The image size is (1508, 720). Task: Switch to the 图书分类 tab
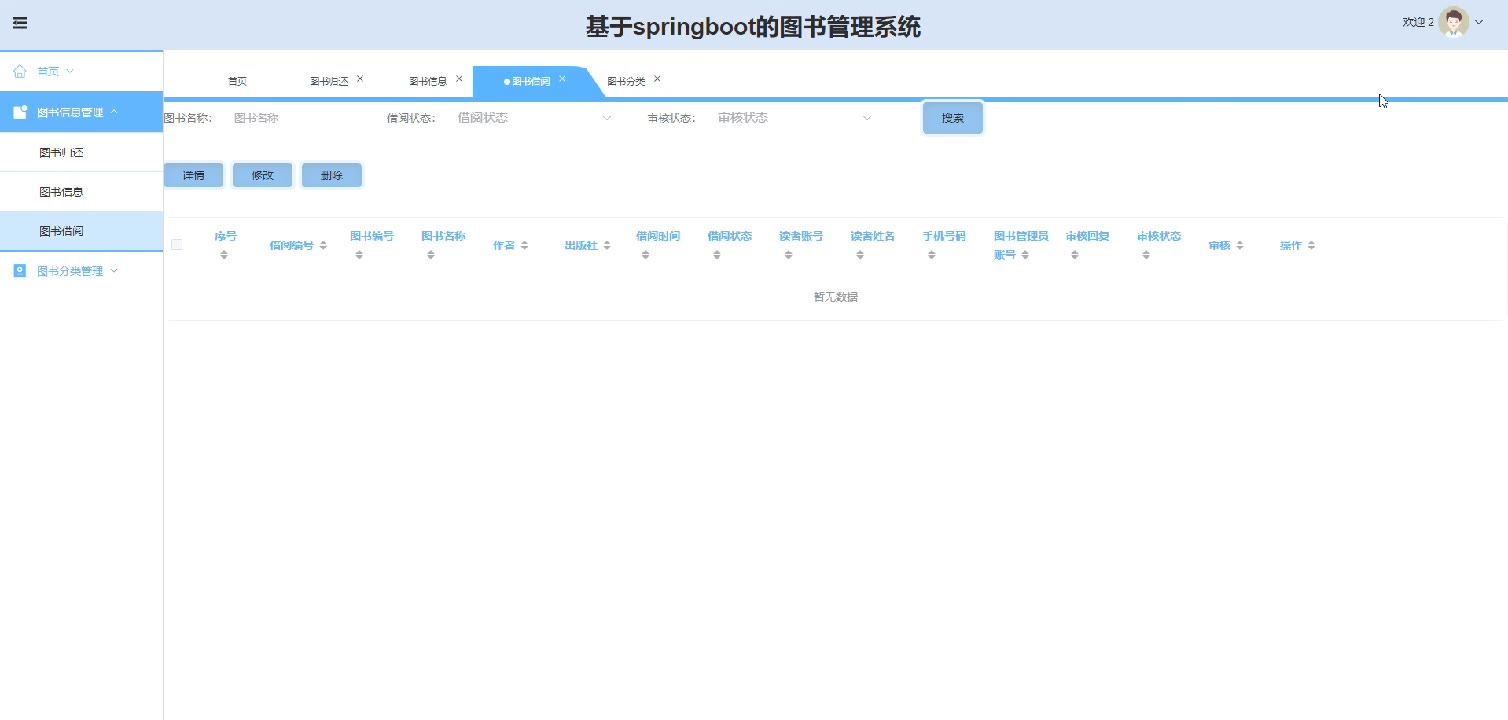[626, 82]
